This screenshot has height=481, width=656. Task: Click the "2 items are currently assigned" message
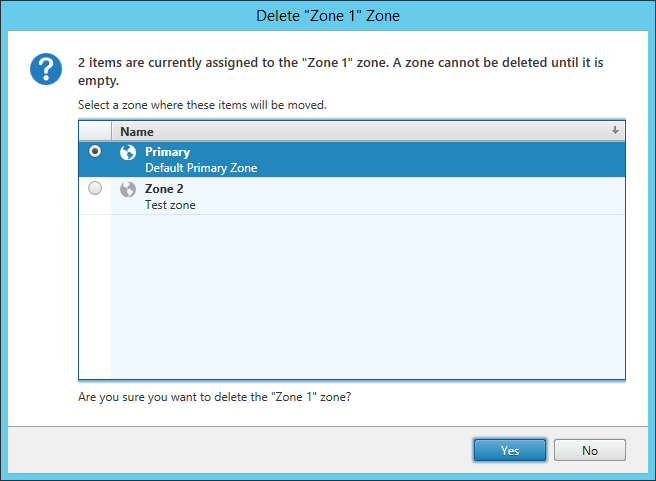(x=341, y=71)
